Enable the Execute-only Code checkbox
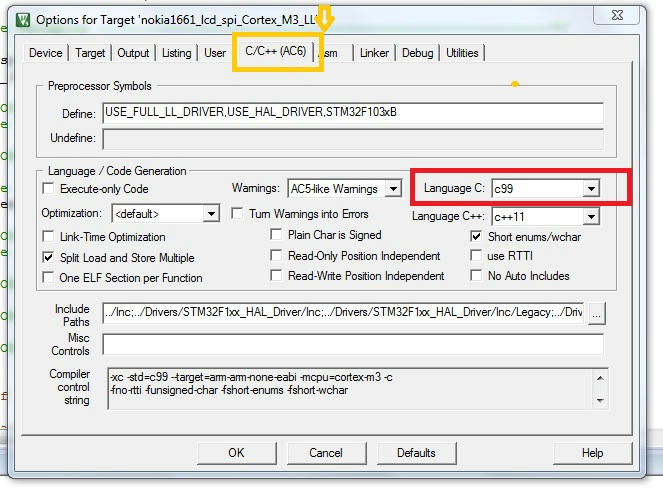The image size is (663, 493). point(49,189)
